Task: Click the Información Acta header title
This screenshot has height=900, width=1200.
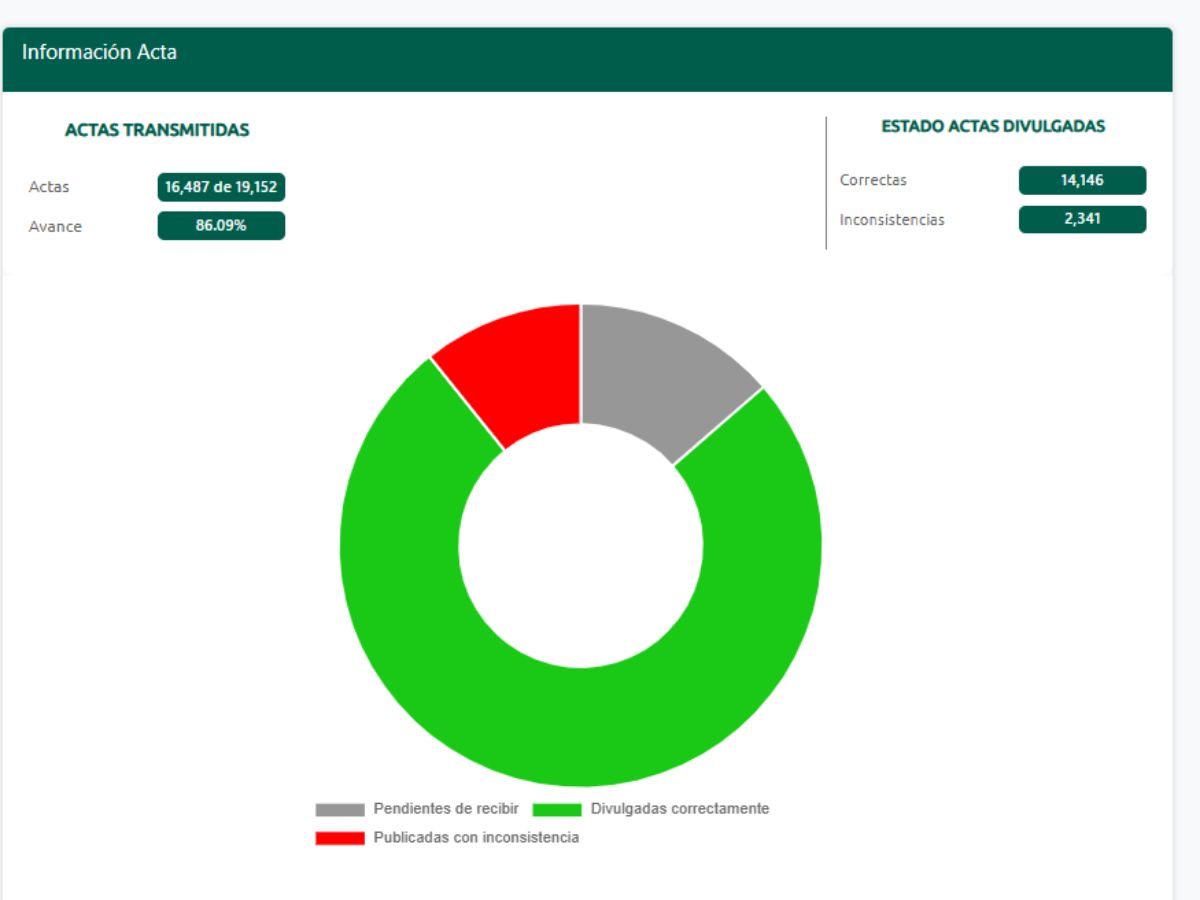Action: [99, 53]
